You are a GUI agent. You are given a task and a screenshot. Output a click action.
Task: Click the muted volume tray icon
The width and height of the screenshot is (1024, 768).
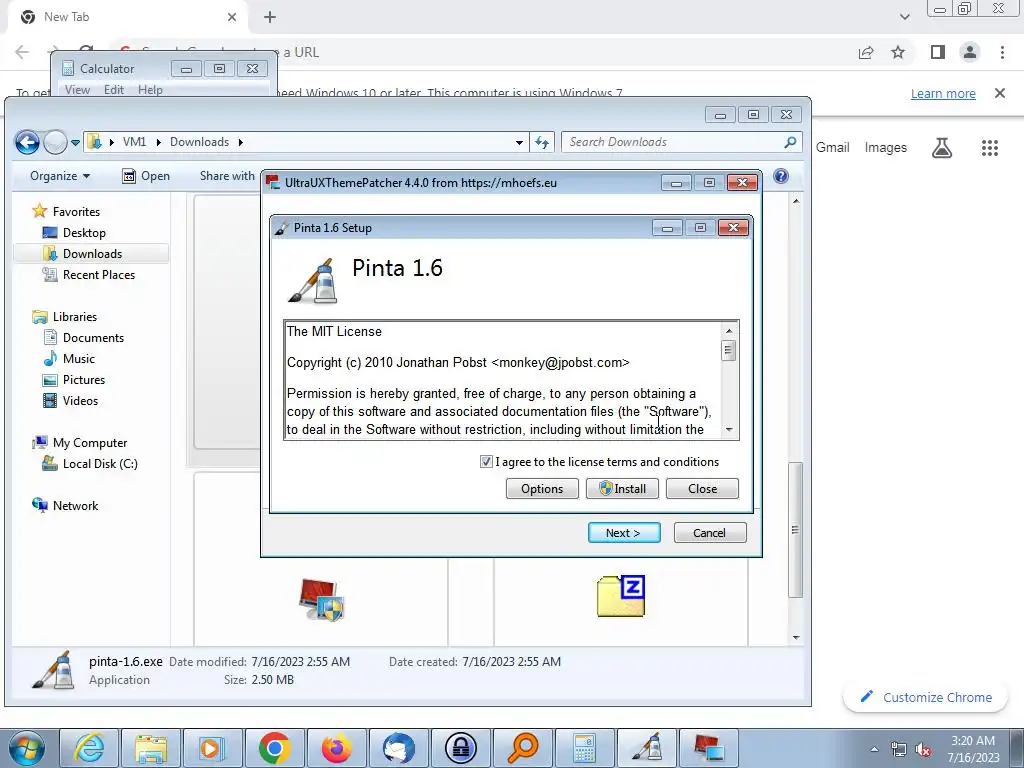(x=923, y=750)
